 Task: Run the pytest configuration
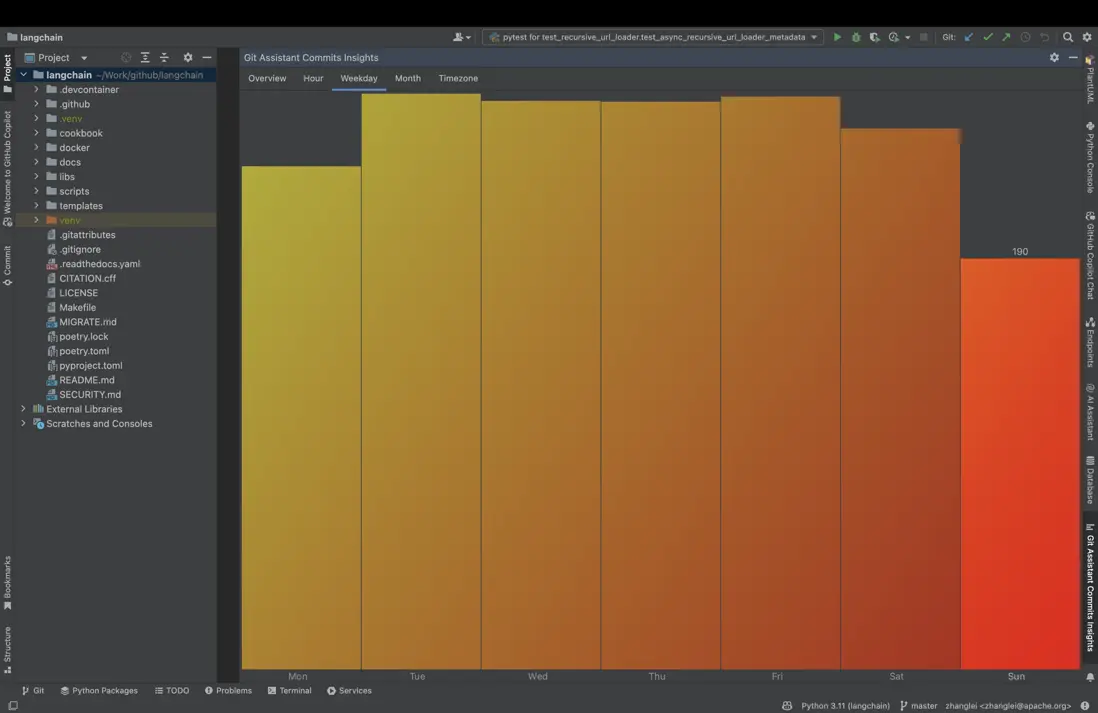click(837, 37)
